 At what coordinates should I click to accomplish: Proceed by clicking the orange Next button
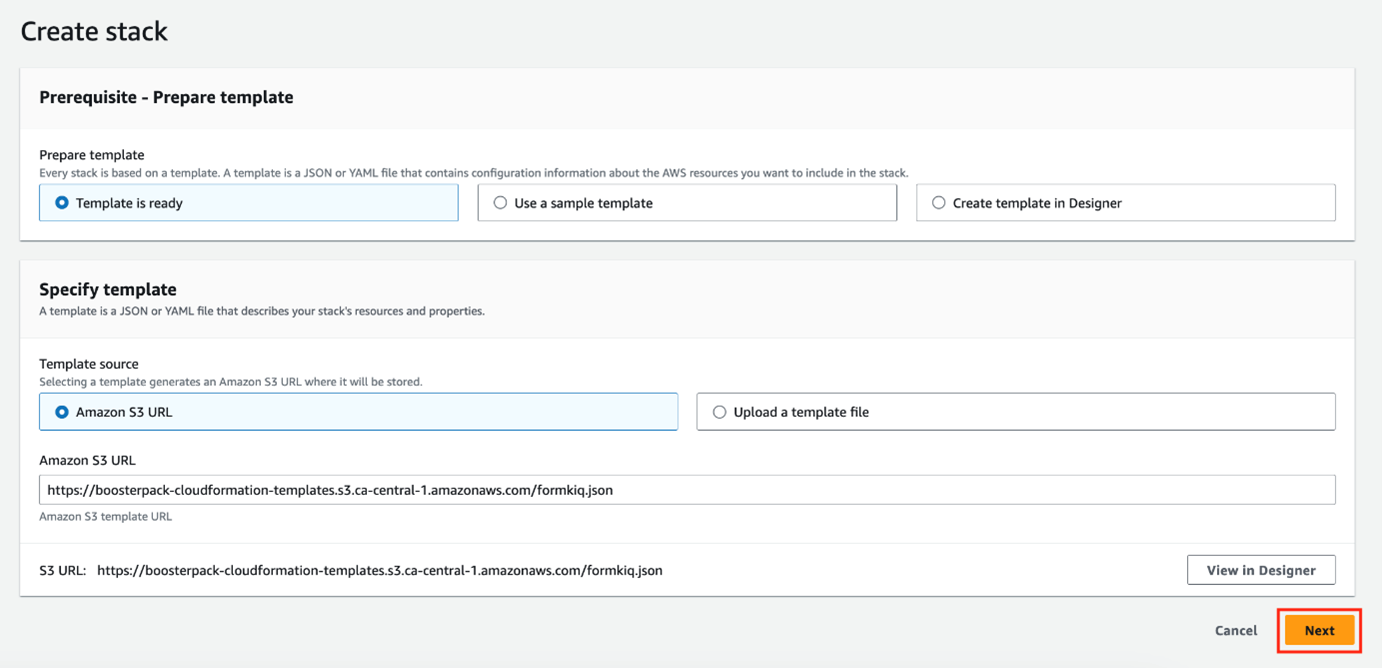coord(1319,630)
